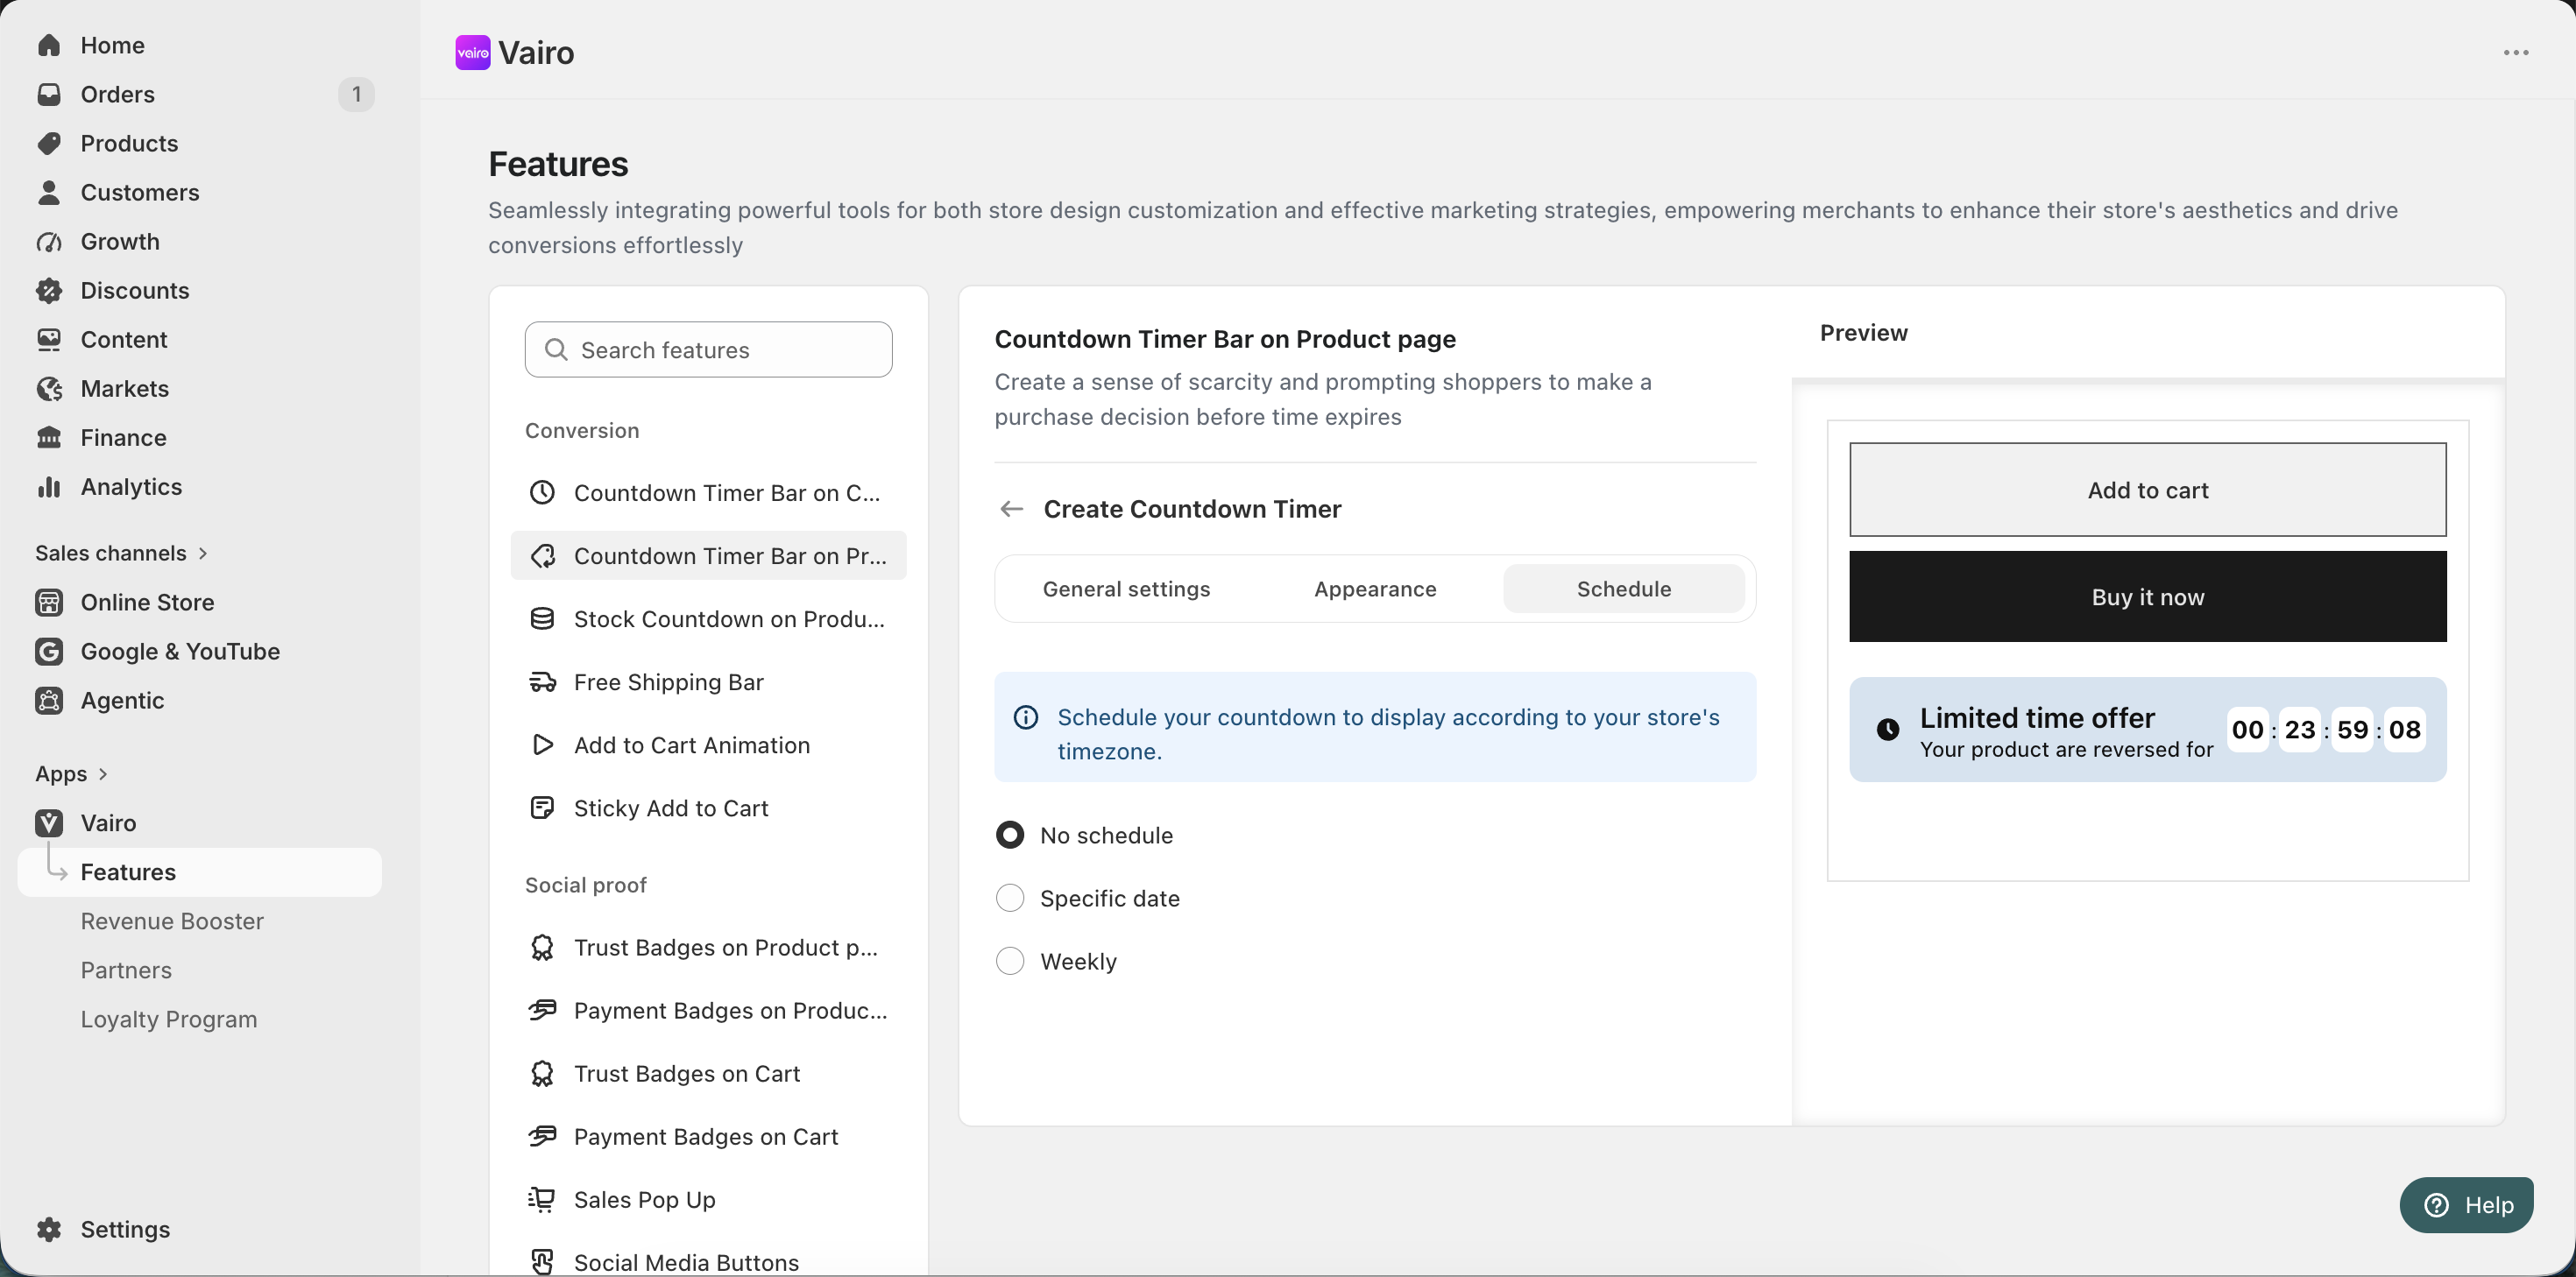Click the Free Shipping Bar truck icon
2576x1277 pixels.
542,682
